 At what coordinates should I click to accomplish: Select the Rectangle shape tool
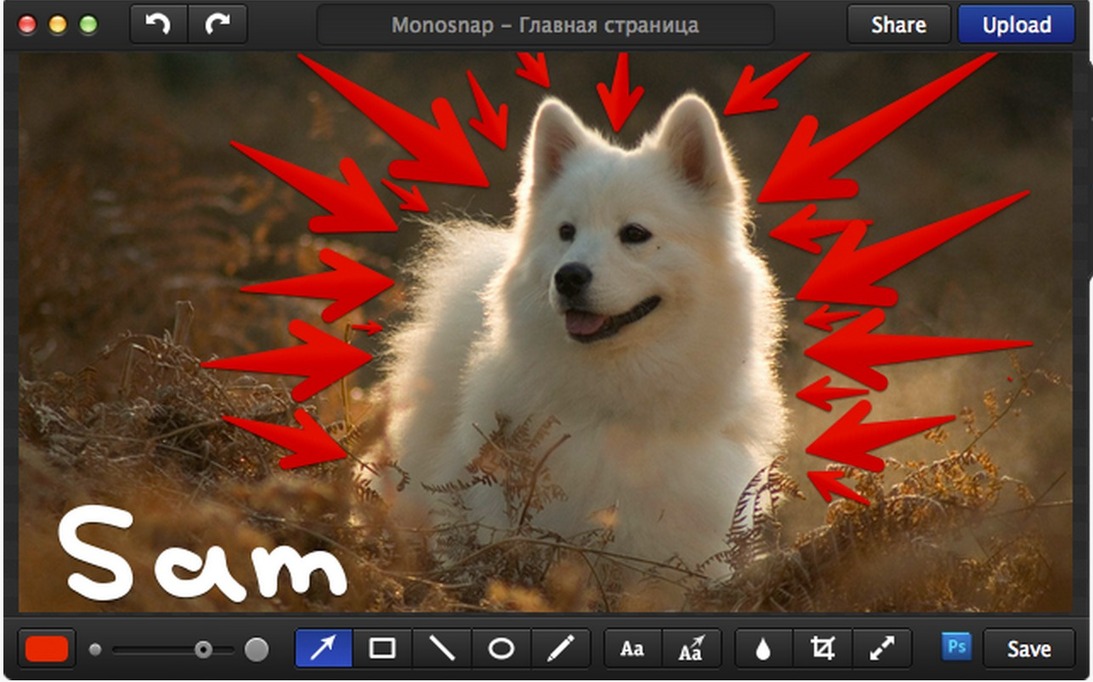(x=382, y=648)
